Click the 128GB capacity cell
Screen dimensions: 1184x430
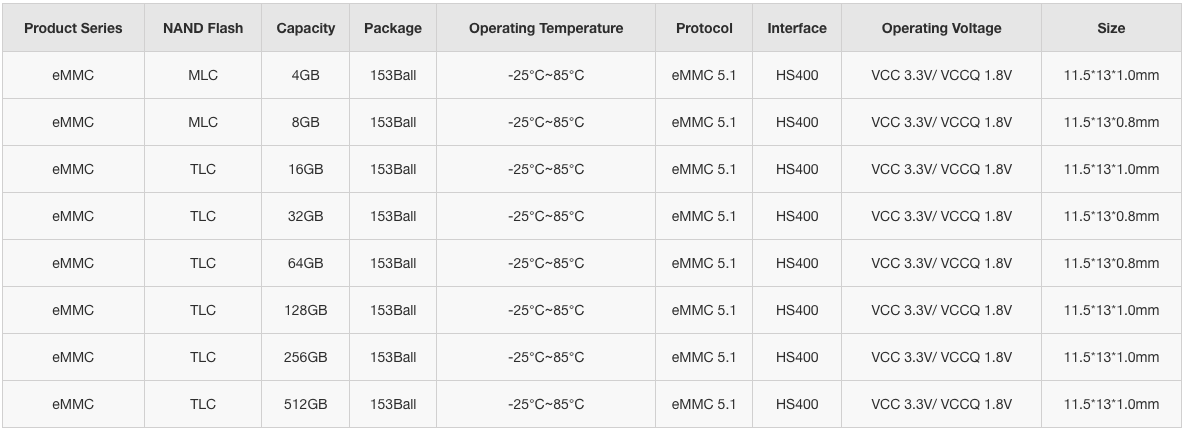306,310
